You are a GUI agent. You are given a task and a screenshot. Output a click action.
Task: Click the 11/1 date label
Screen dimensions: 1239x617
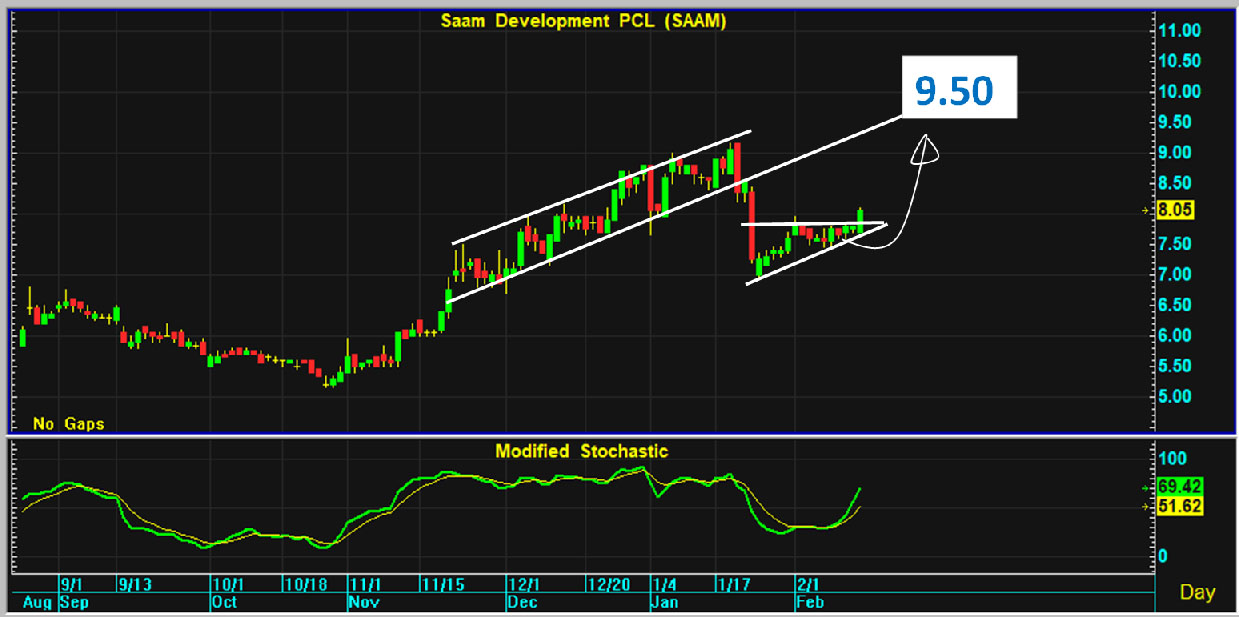tap(363, 585)
